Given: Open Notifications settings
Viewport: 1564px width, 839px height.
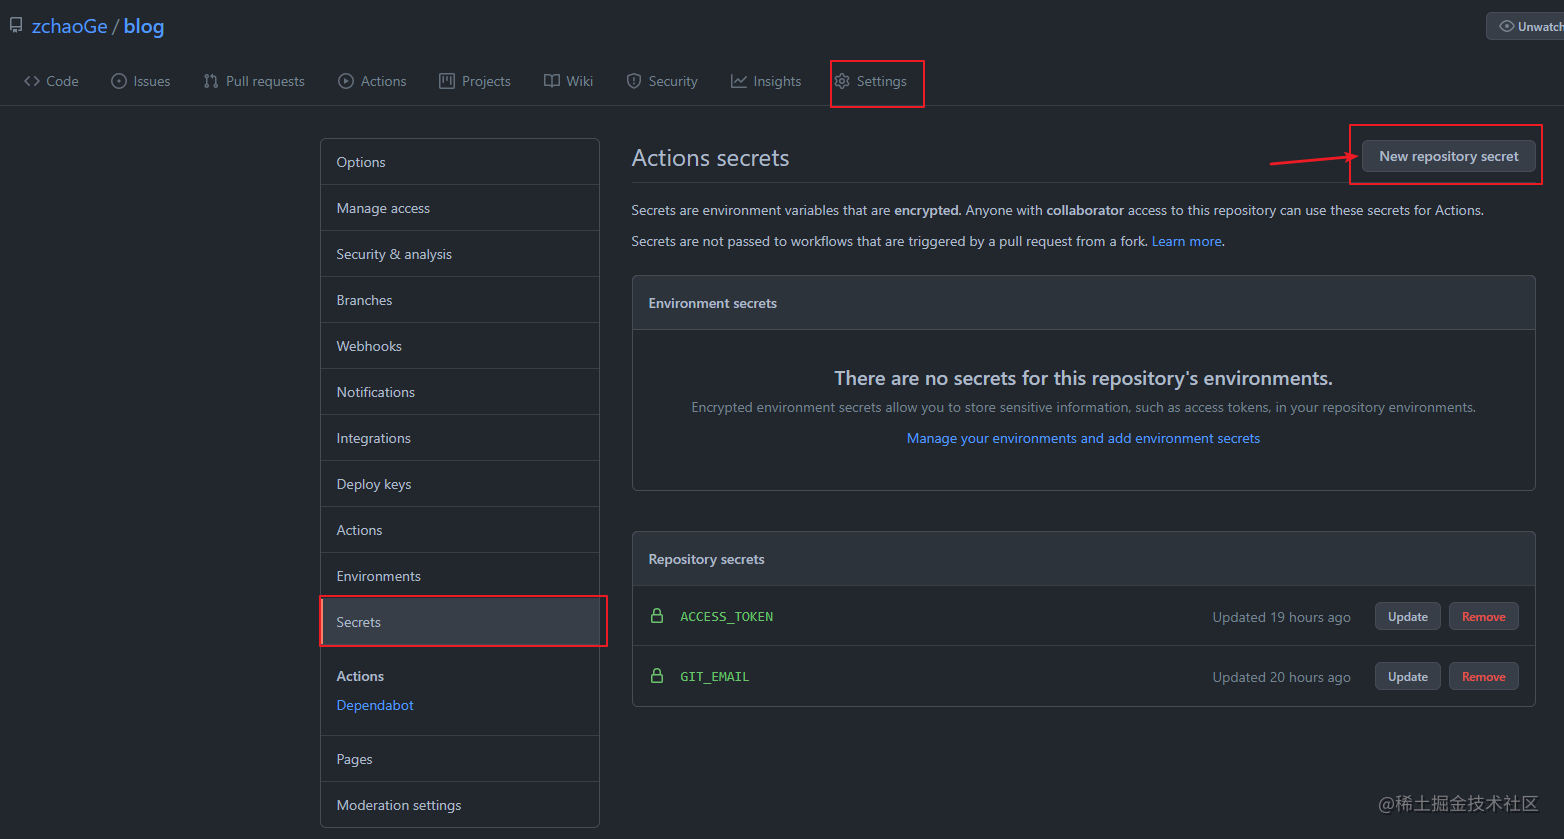Looking at the screenshot, I should coord(460,392).
